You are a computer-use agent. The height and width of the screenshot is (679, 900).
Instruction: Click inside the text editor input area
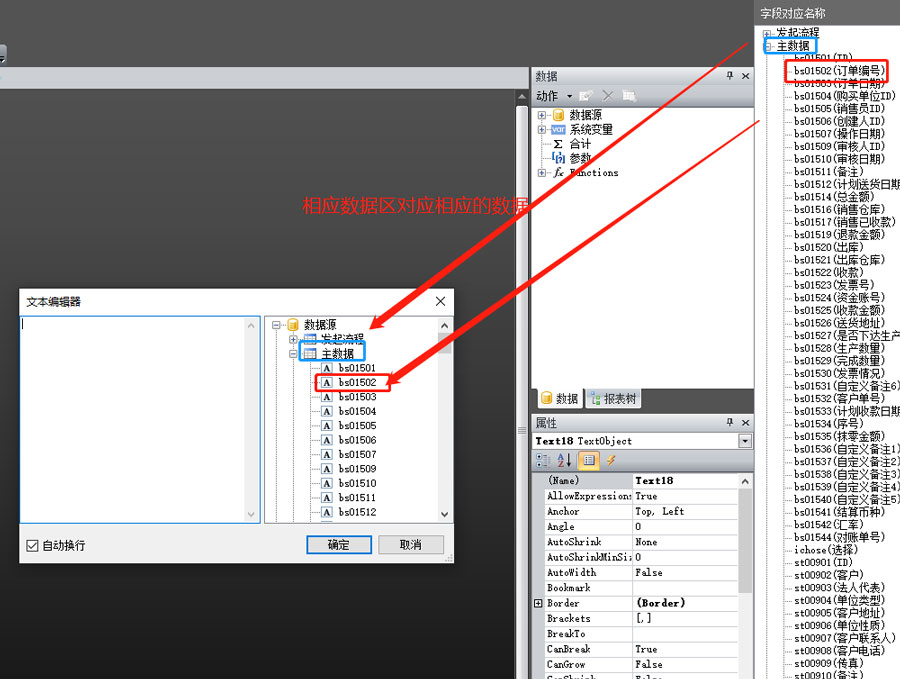tap(140, 420)
